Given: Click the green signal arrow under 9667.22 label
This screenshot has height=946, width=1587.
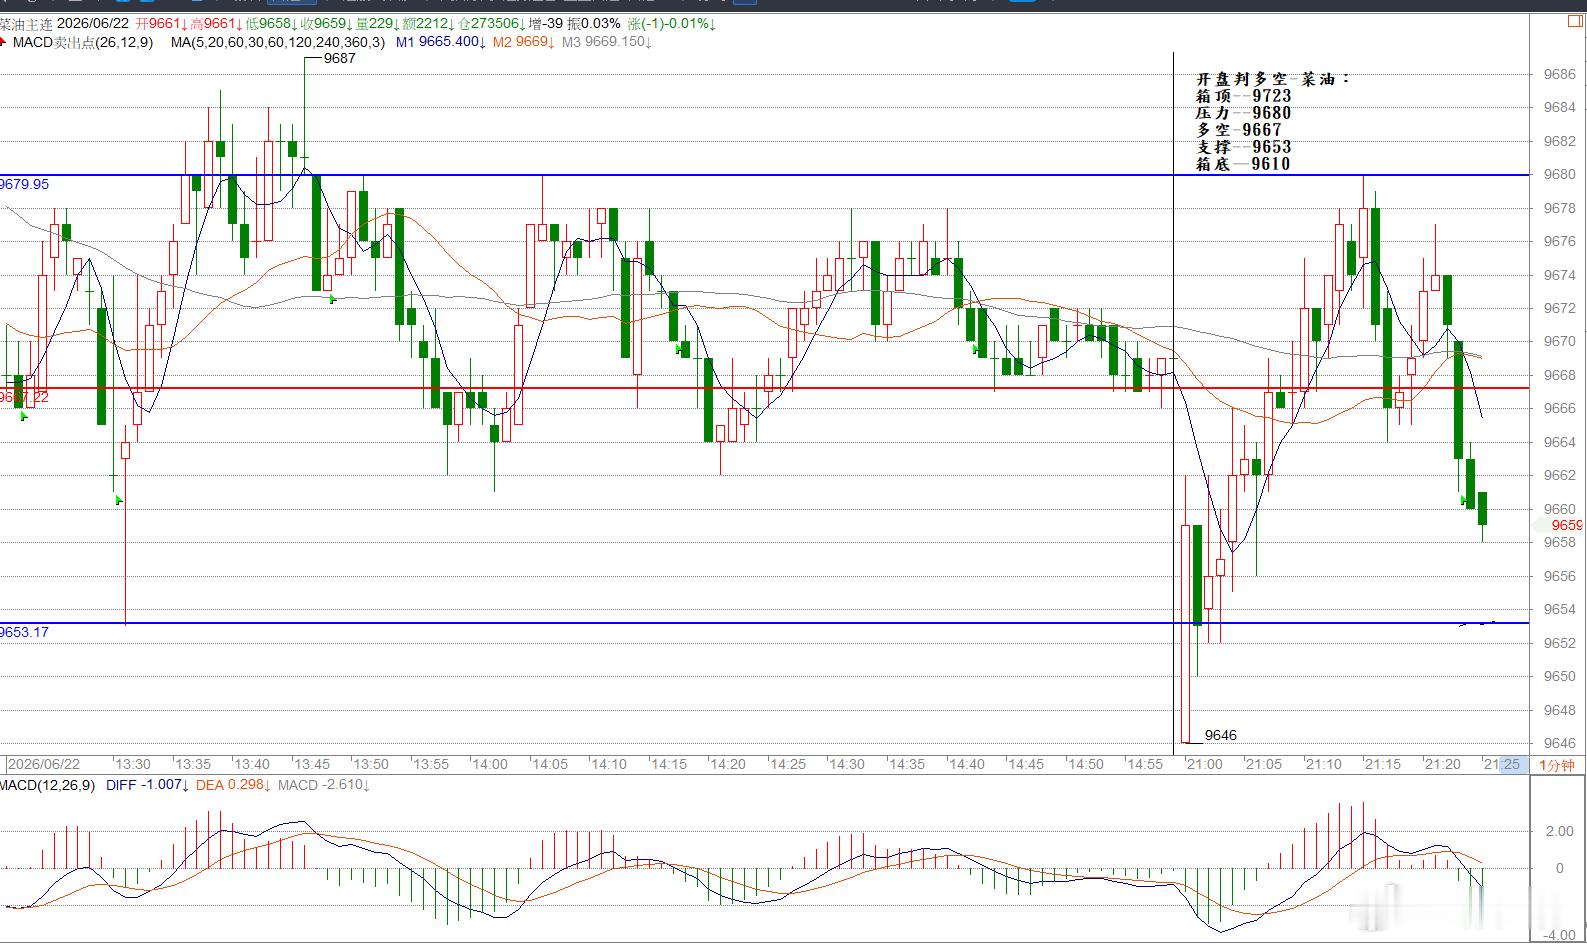Looking at the screenshot, I should [24, 415].
